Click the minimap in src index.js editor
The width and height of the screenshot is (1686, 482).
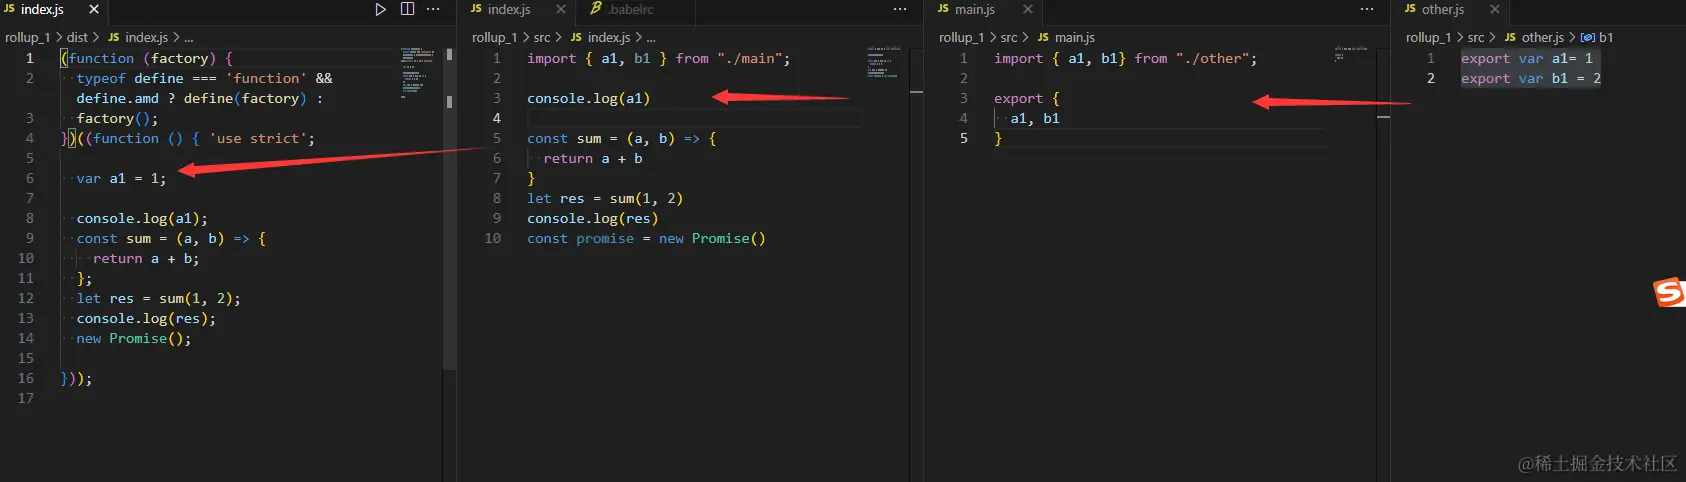(885, 63)
